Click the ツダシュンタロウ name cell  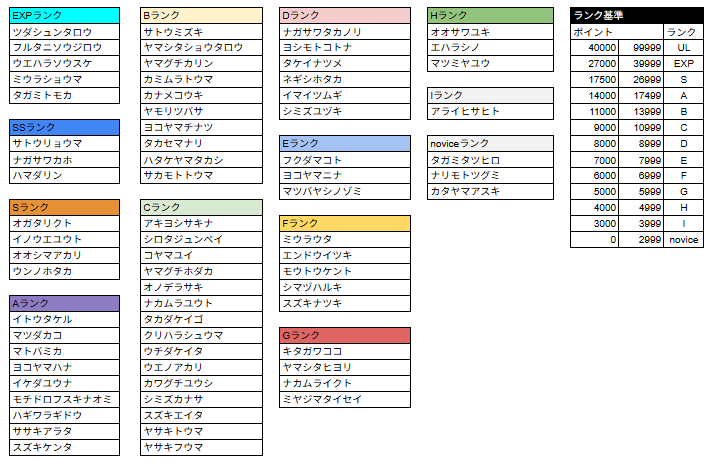pyautogui.click(x=64, y=32)
